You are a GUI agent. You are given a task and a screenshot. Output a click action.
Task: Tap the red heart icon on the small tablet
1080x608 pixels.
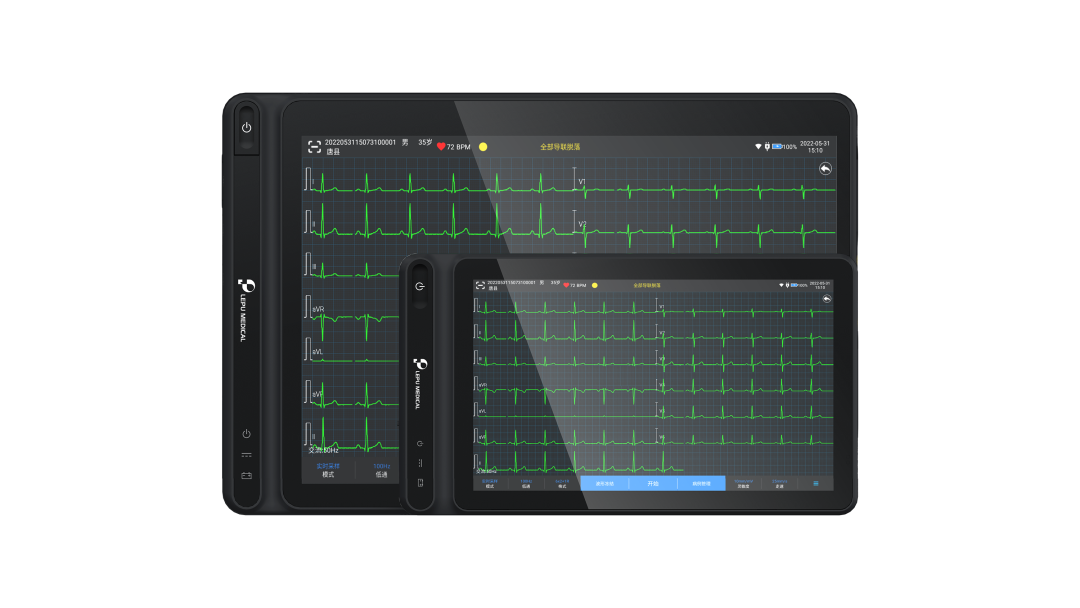[566, 285]
